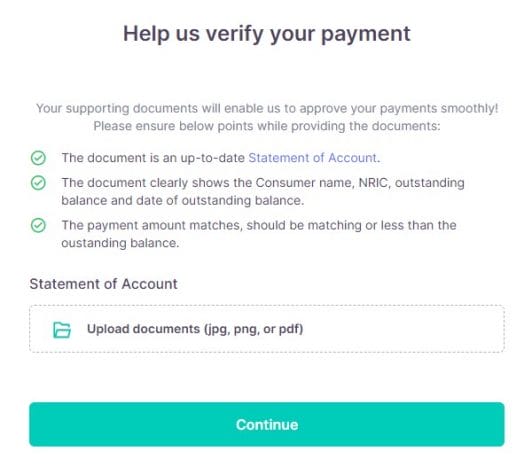Screen dimensions: 532x474
Task: Open the Statement of Account hyperlink
Action: 312,158
